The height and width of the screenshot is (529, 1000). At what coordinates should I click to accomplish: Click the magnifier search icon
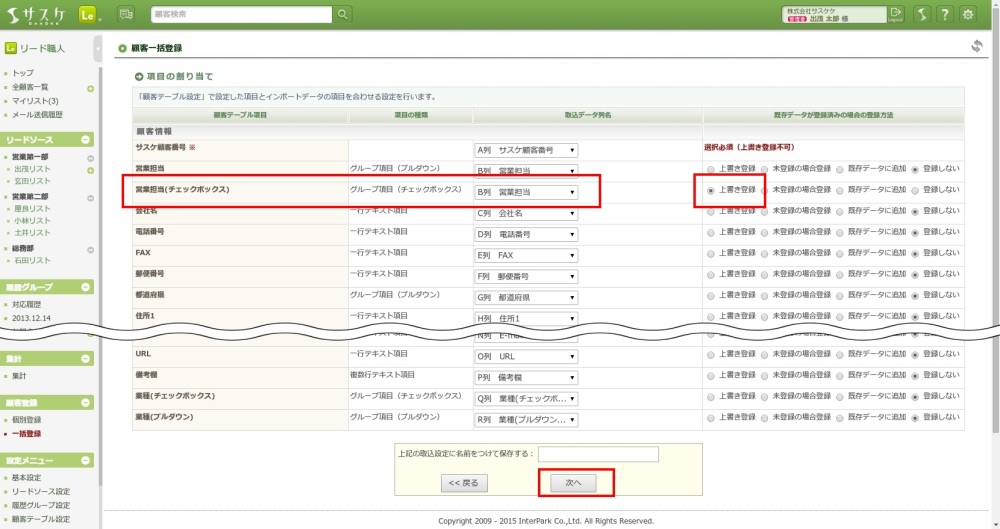click(x=343, y=14)
